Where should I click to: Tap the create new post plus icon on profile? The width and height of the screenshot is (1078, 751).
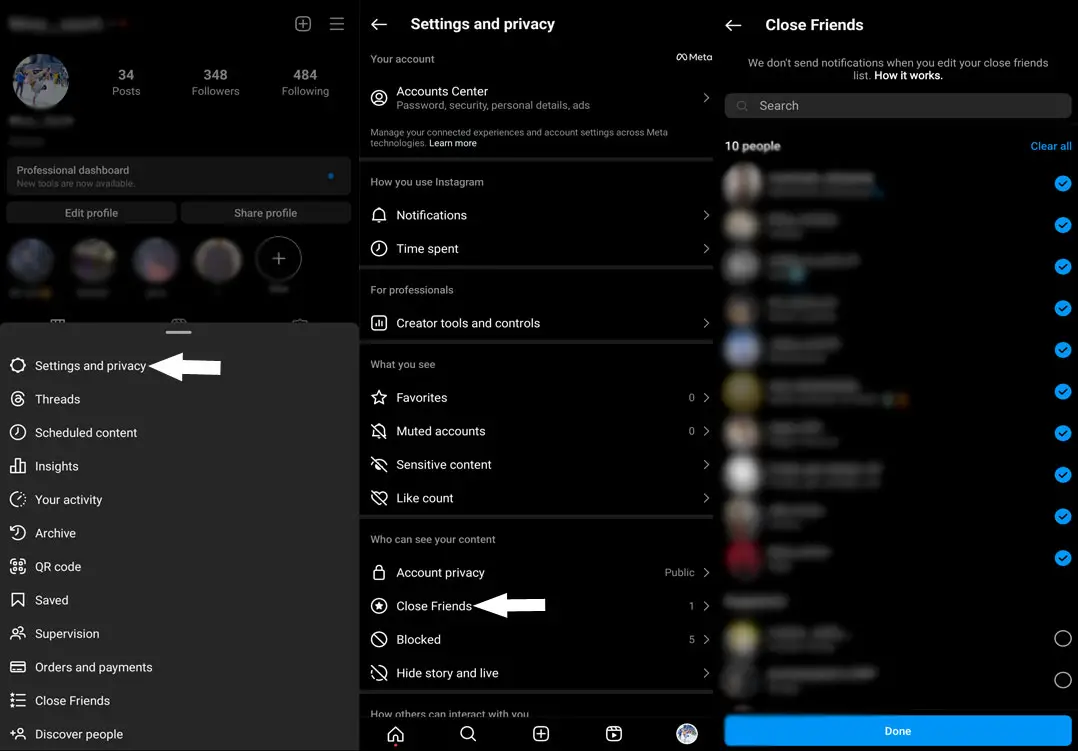(303, 24)
